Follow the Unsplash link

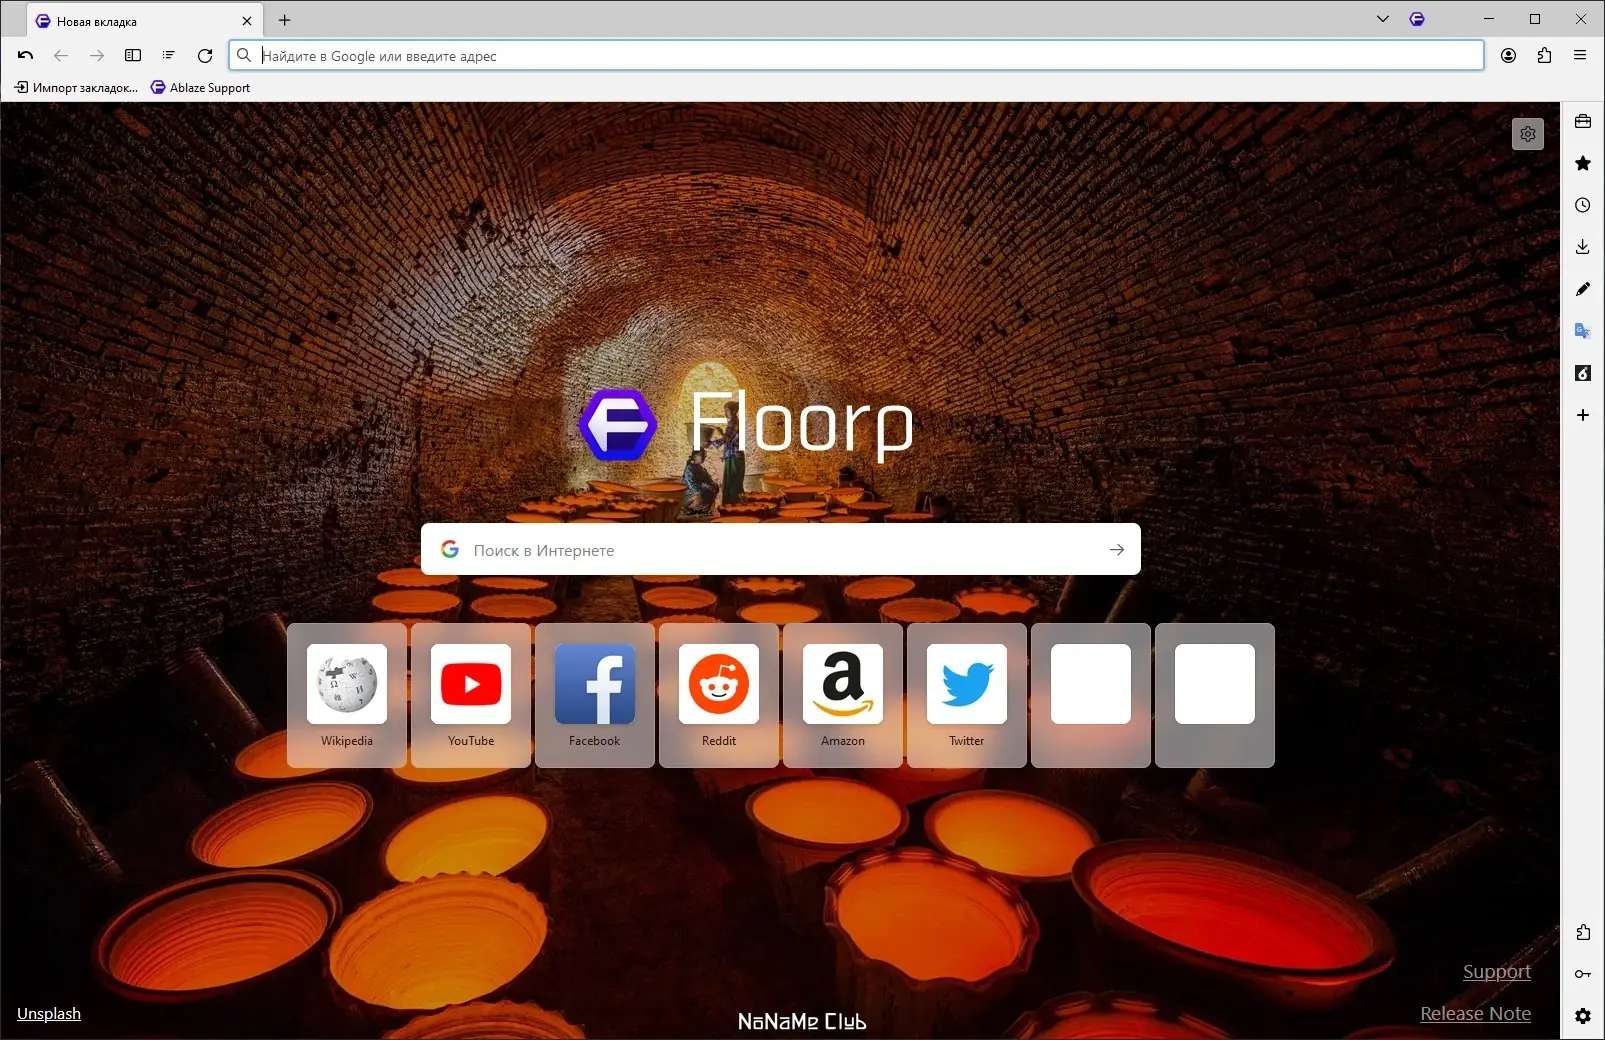tap(49, 1014)
